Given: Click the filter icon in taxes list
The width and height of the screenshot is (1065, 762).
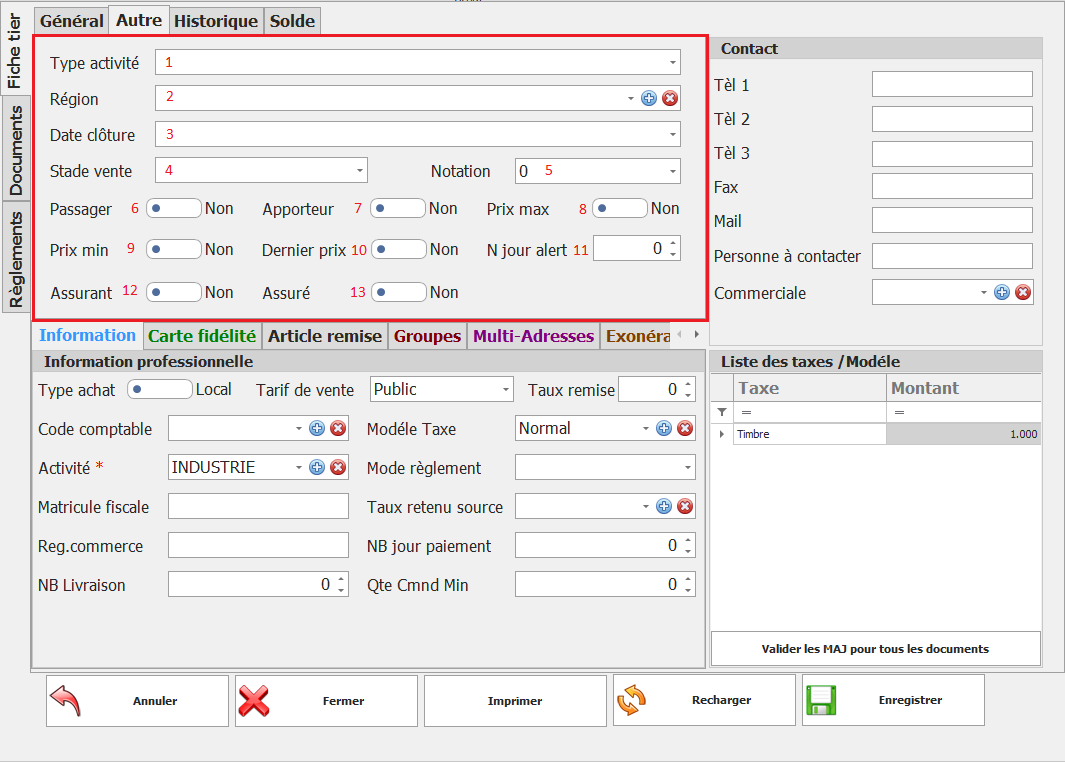Looking at the screenshot, I should click(x=722, y=412).
